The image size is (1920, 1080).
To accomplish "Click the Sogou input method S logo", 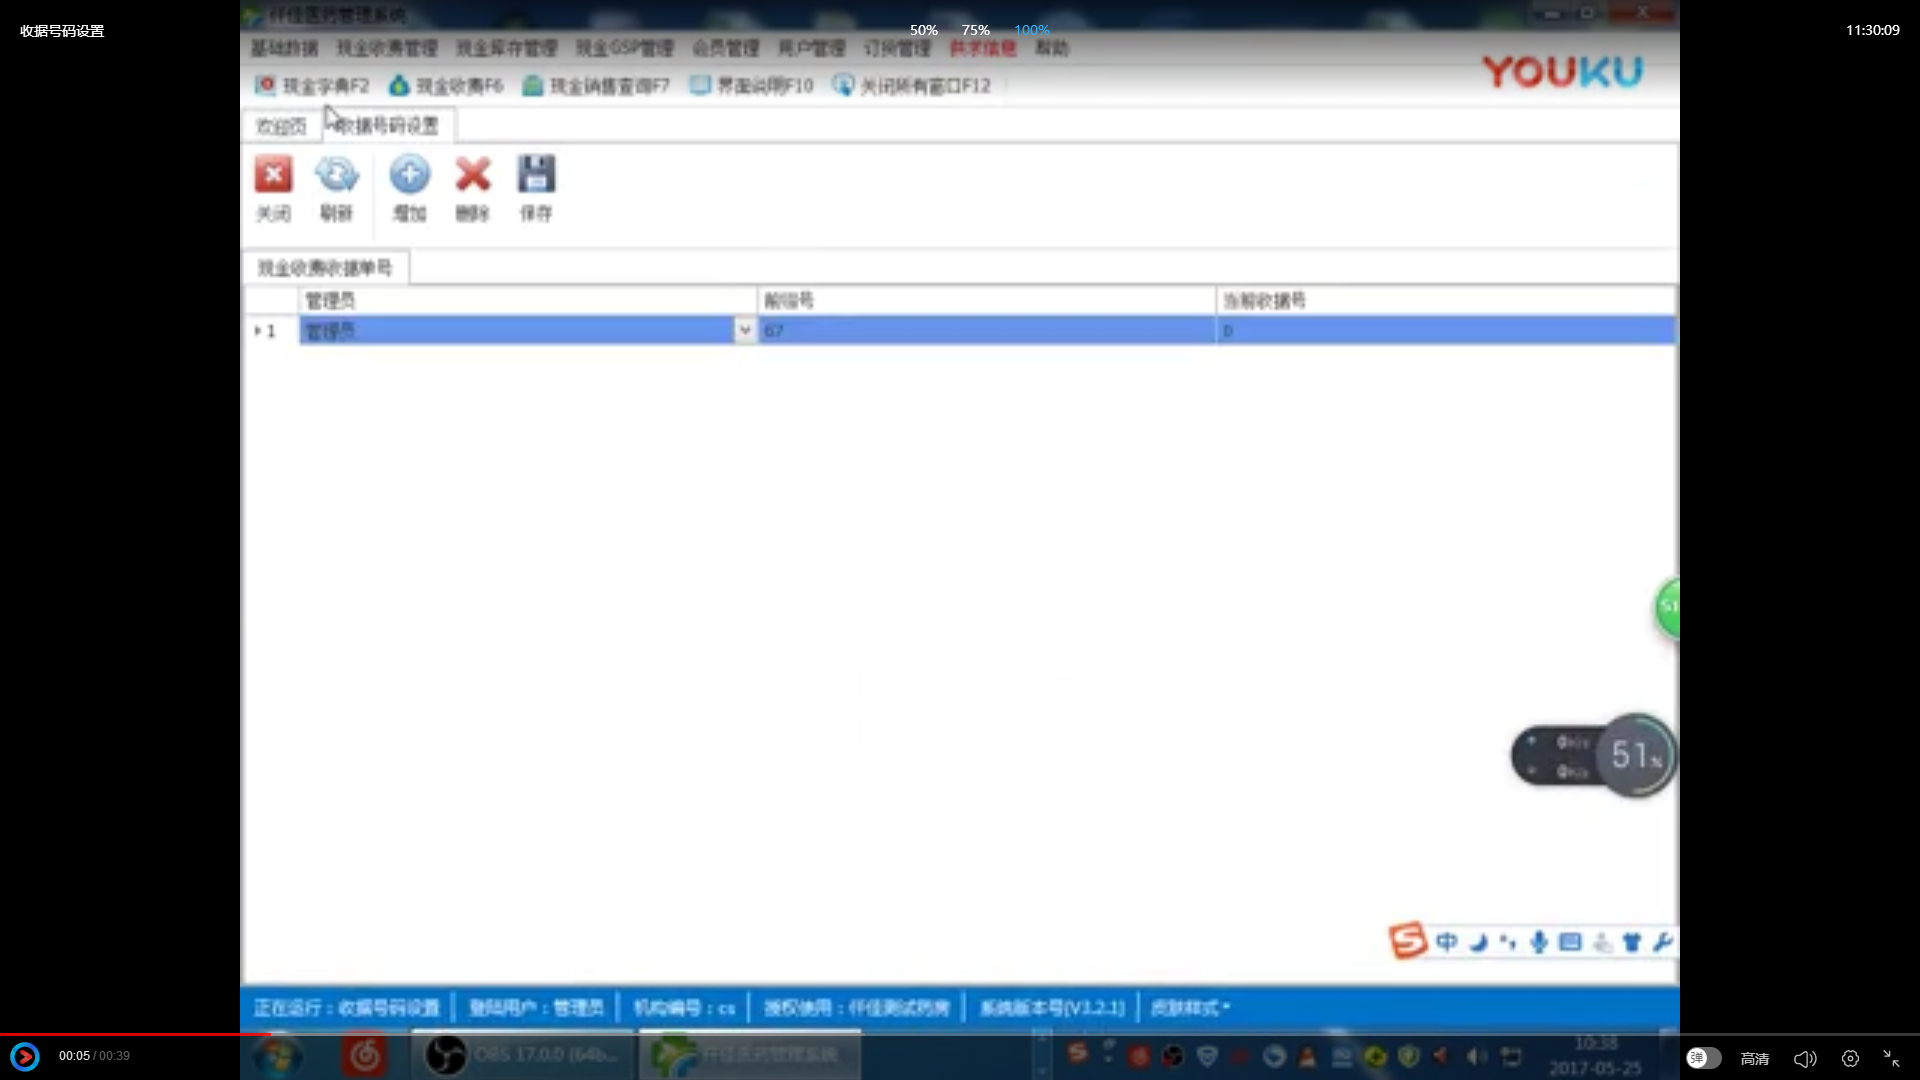I will pyautogui.click(x=1408, y=941).
